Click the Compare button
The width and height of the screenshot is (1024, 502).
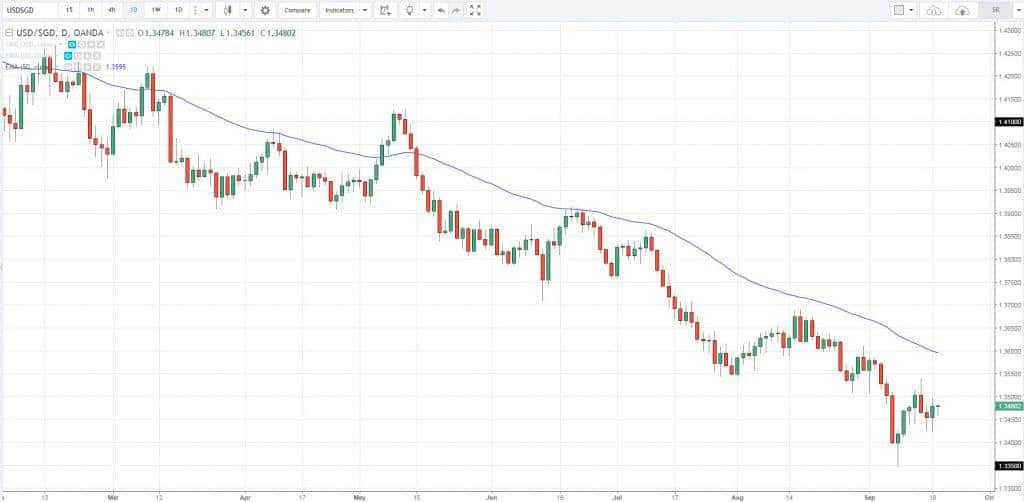point(296,10)
